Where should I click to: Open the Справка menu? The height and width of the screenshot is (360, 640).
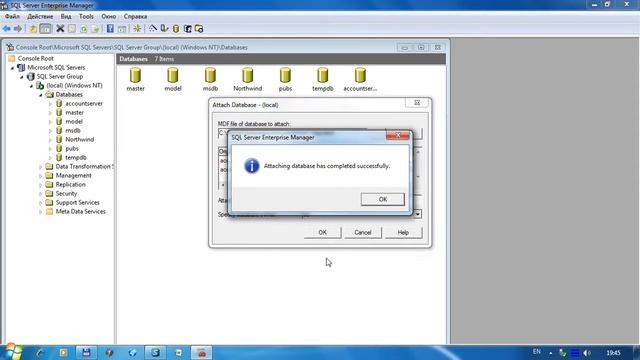(x=136, y=16)
